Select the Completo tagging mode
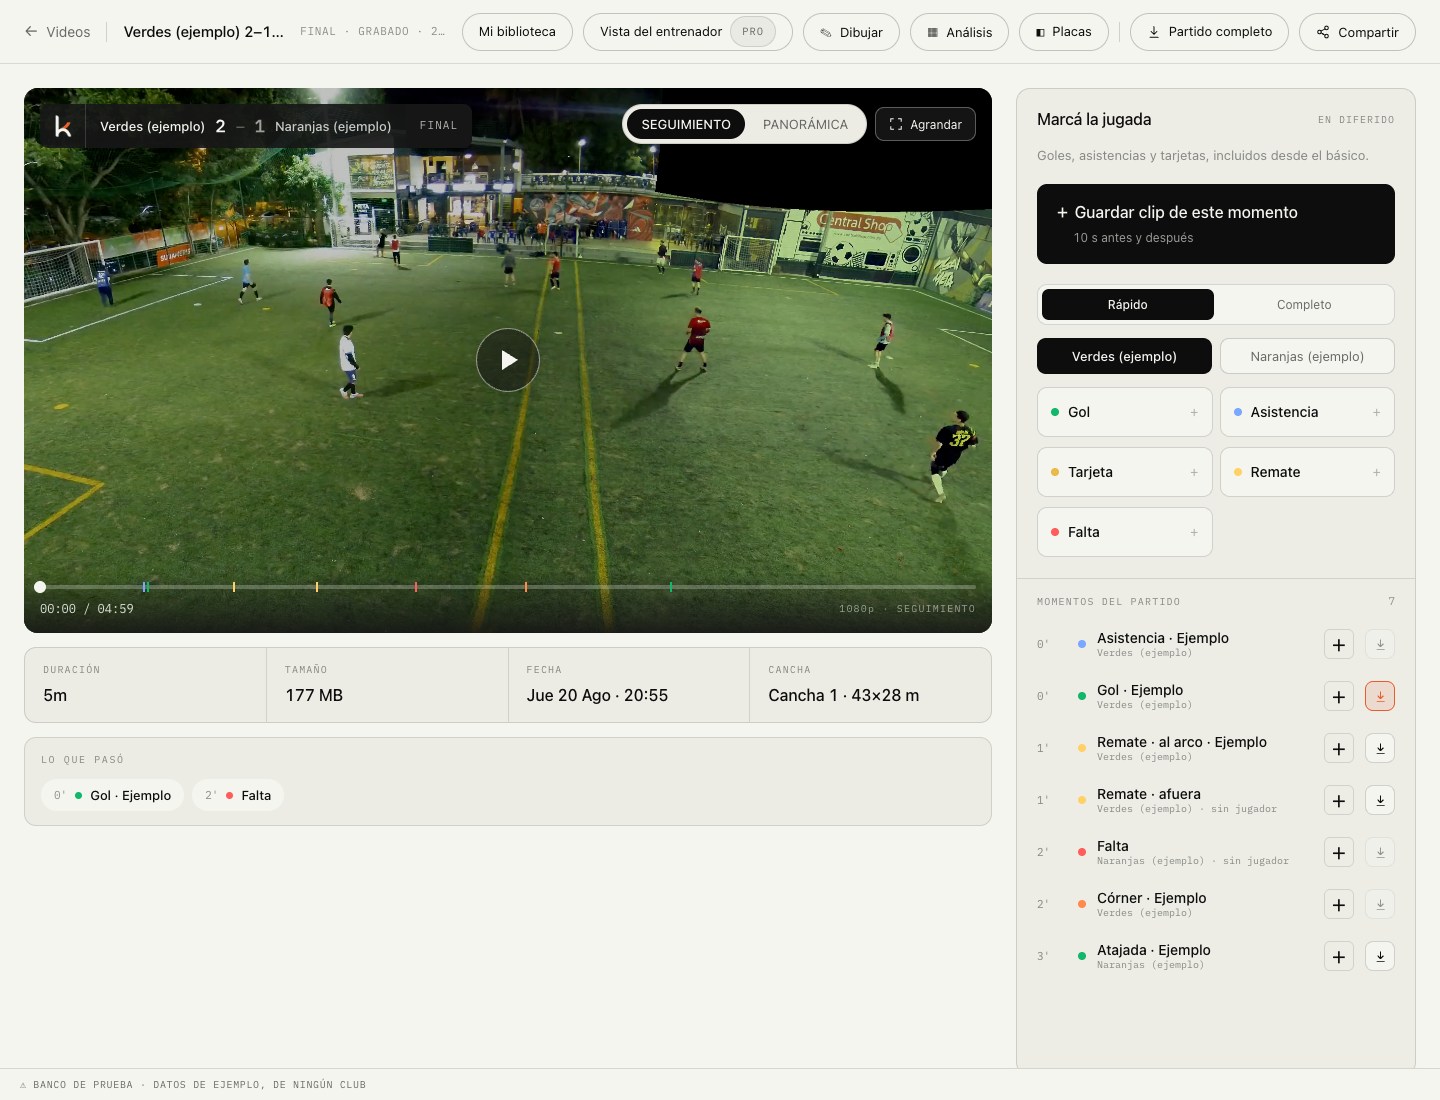 click(x=1304, y=305)
